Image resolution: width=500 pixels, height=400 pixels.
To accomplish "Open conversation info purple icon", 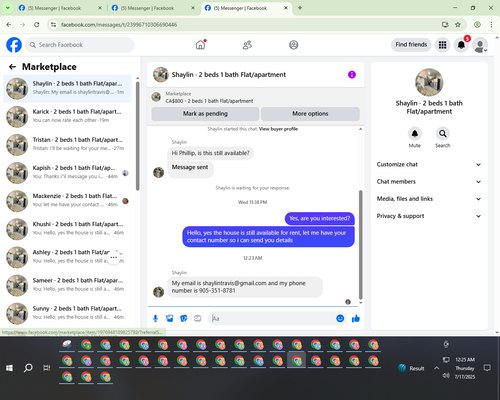I will click(x=352, y=75).
